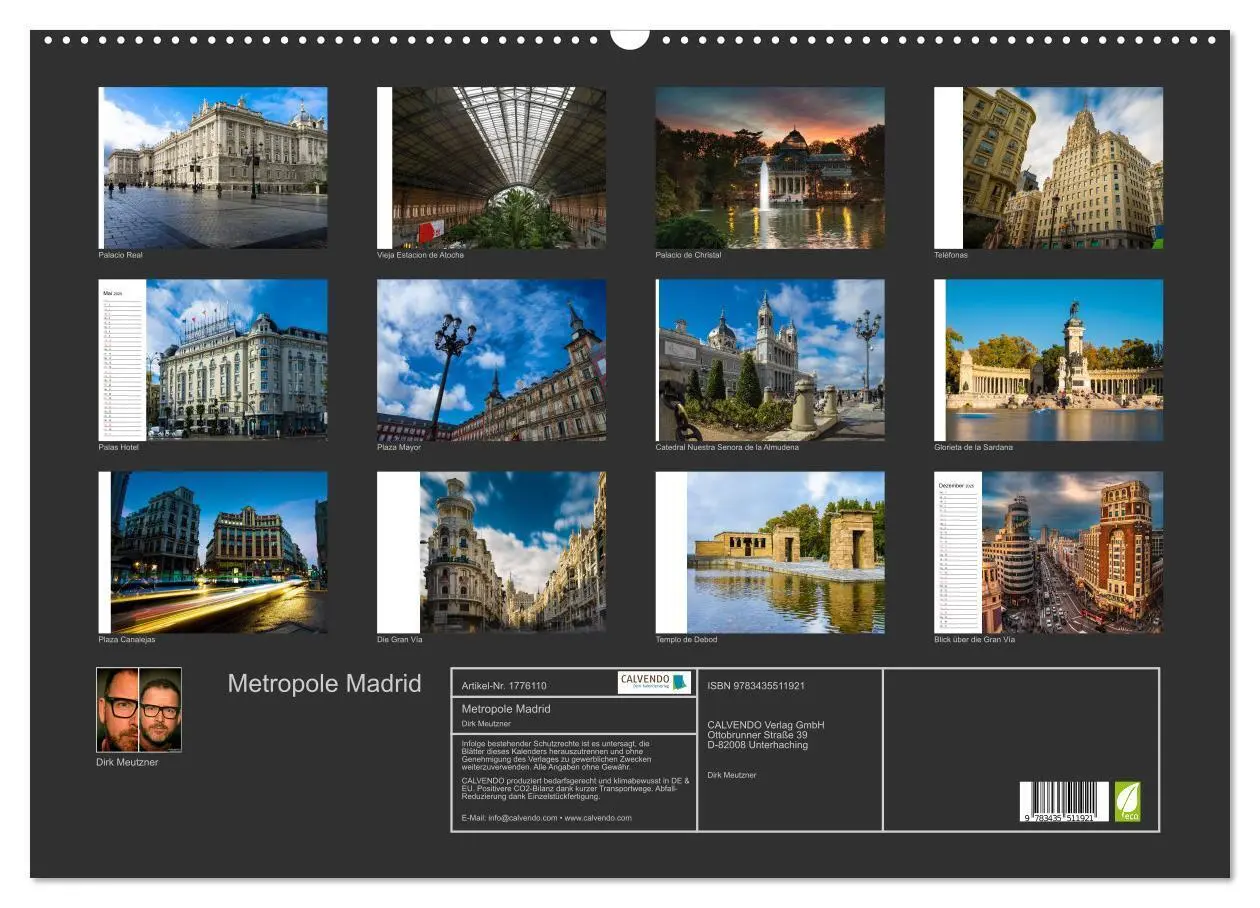The image size is (1260, 908).
Task: Click the Palacio Real photo thumbnail
Action: pos(213,168)
